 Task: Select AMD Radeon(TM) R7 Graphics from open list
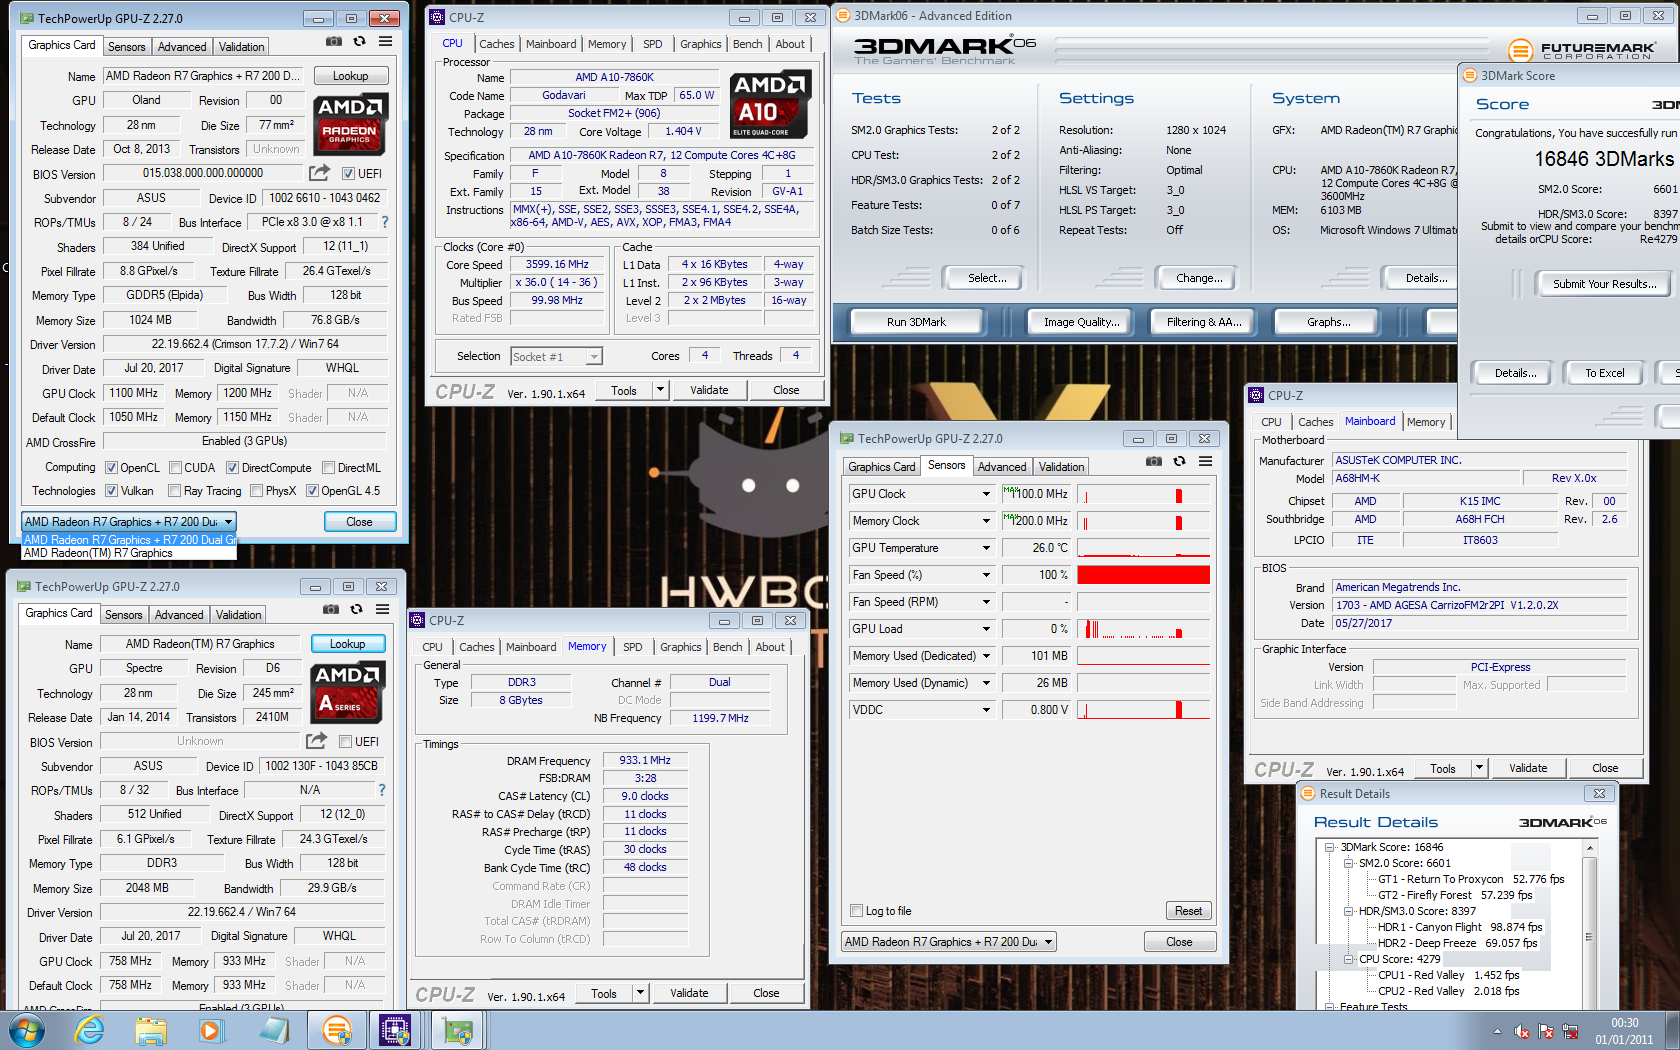(129, 553)
